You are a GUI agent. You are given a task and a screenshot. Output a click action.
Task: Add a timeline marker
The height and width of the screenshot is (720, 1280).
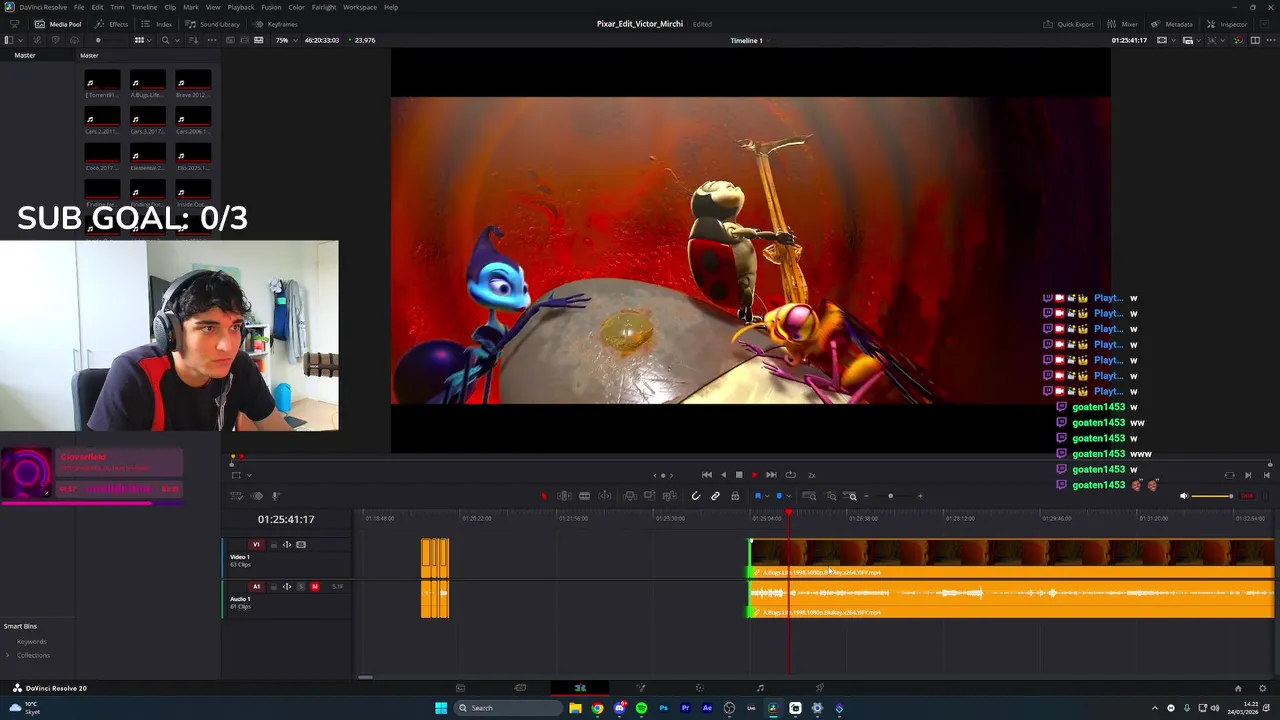pos(779,496)
